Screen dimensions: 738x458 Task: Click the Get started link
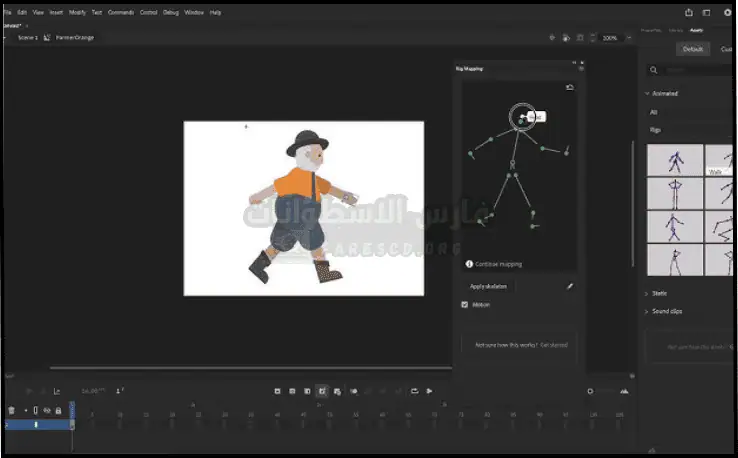pos(554,344)
